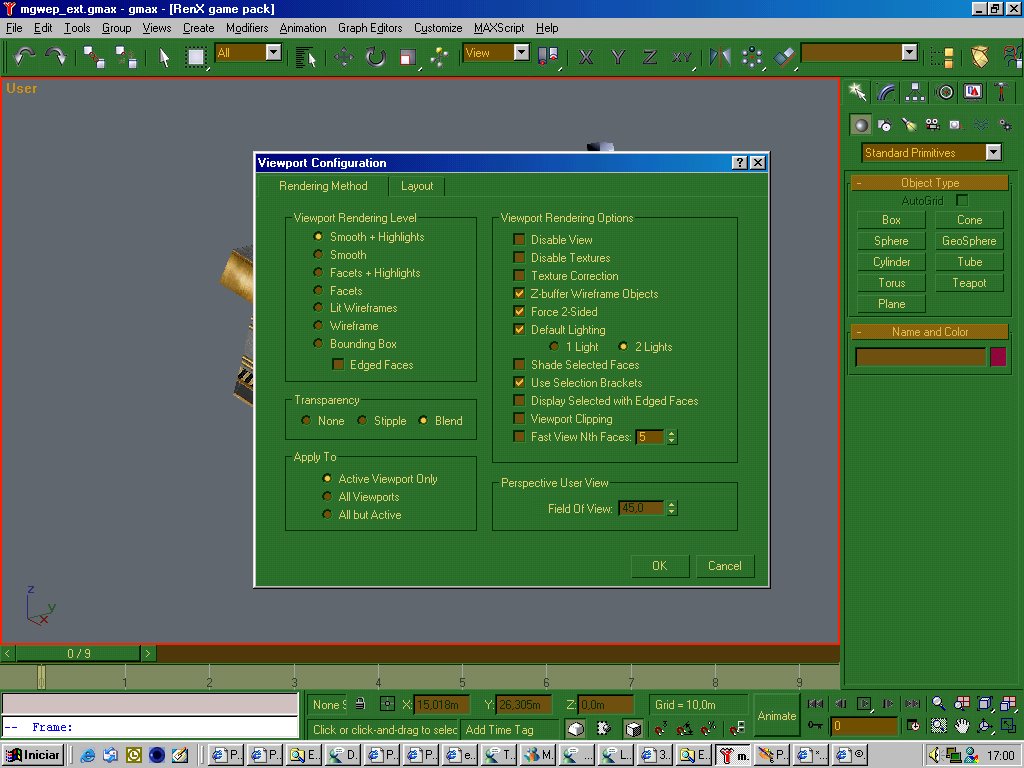
Task: Open the object color swatch
Action: coord(998,357)
